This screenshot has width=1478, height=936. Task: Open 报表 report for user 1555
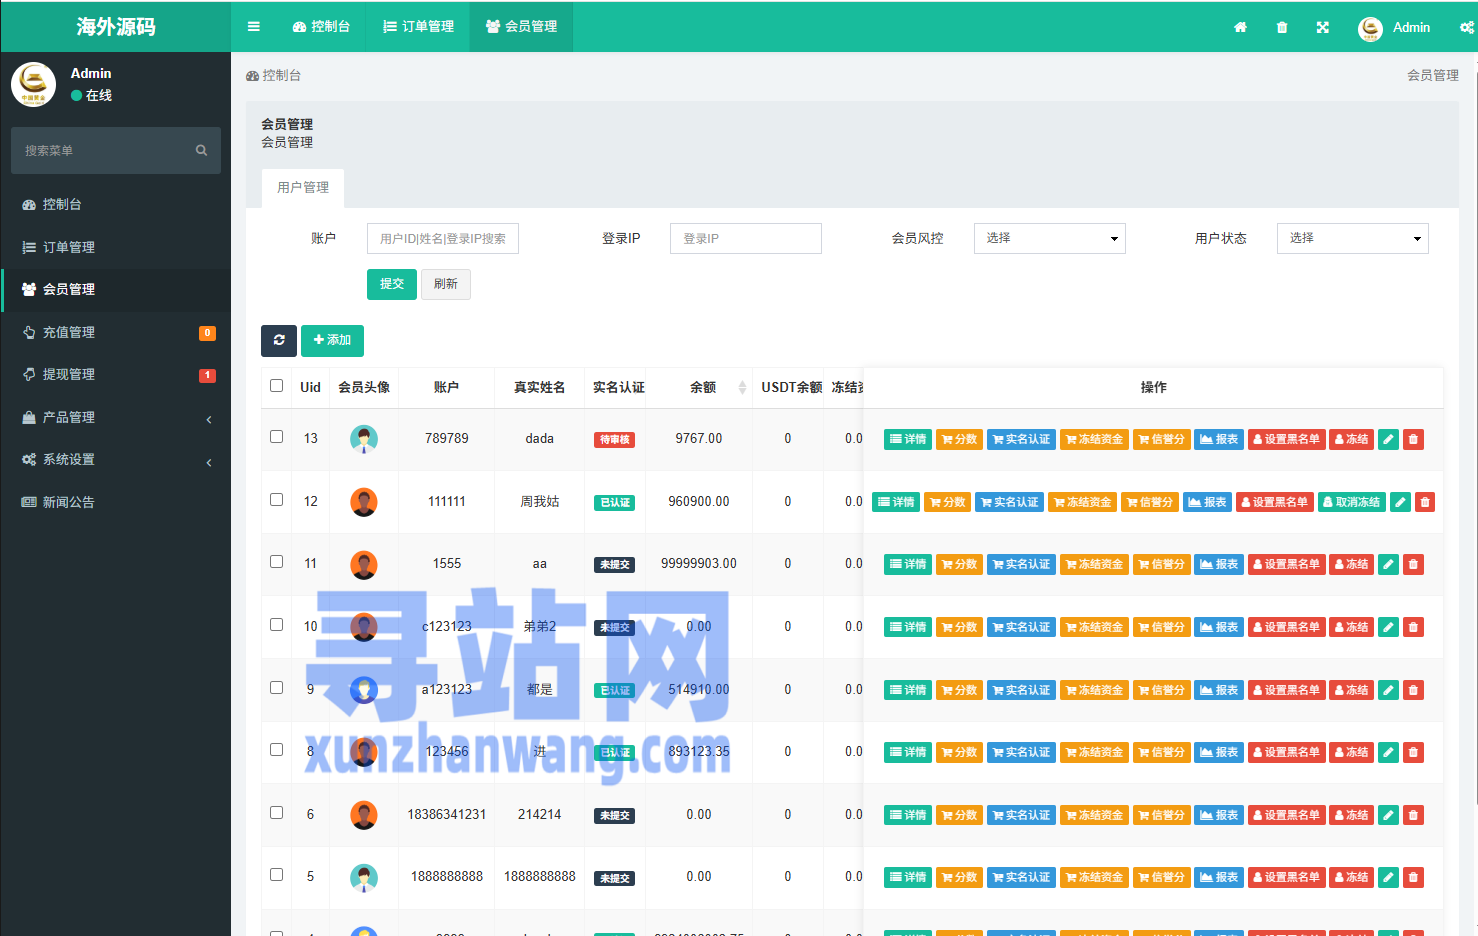pyautogui.click(x=1219, y=564)
